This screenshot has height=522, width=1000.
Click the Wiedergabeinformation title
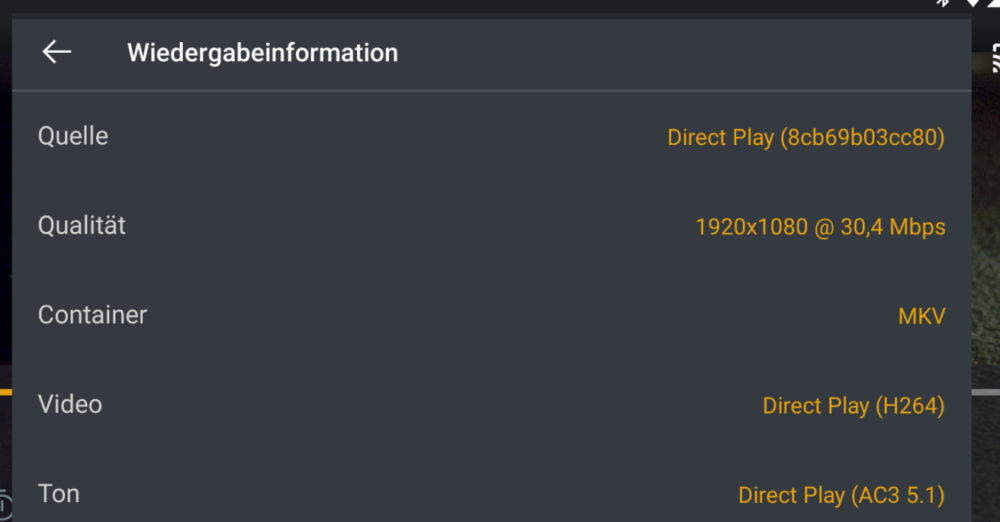262,52
